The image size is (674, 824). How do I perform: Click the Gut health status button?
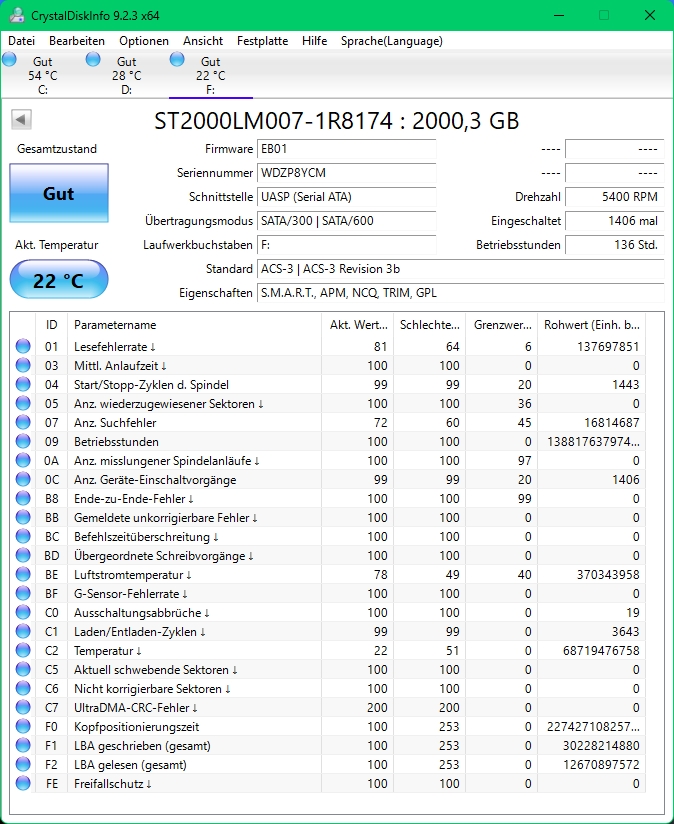[59, 193]
